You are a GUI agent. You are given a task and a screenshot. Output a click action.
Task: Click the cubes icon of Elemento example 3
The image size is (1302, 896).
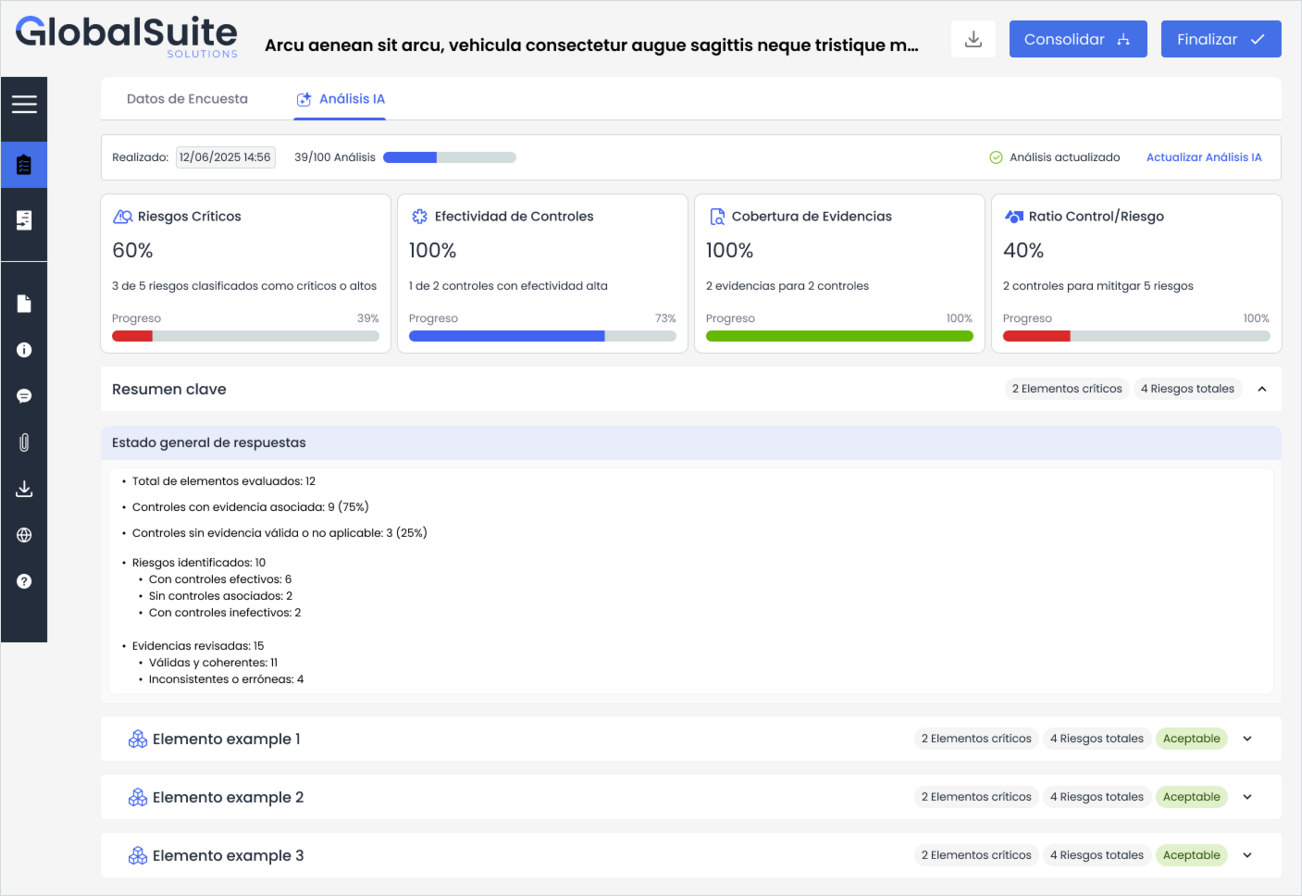[138, 855]
